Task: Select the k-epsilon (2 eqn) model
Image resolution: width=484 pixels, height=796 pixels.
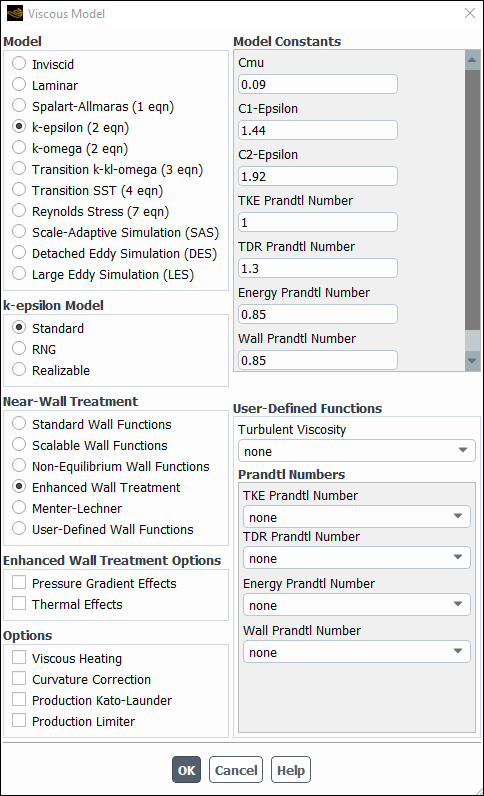Action: coord(19,126)
